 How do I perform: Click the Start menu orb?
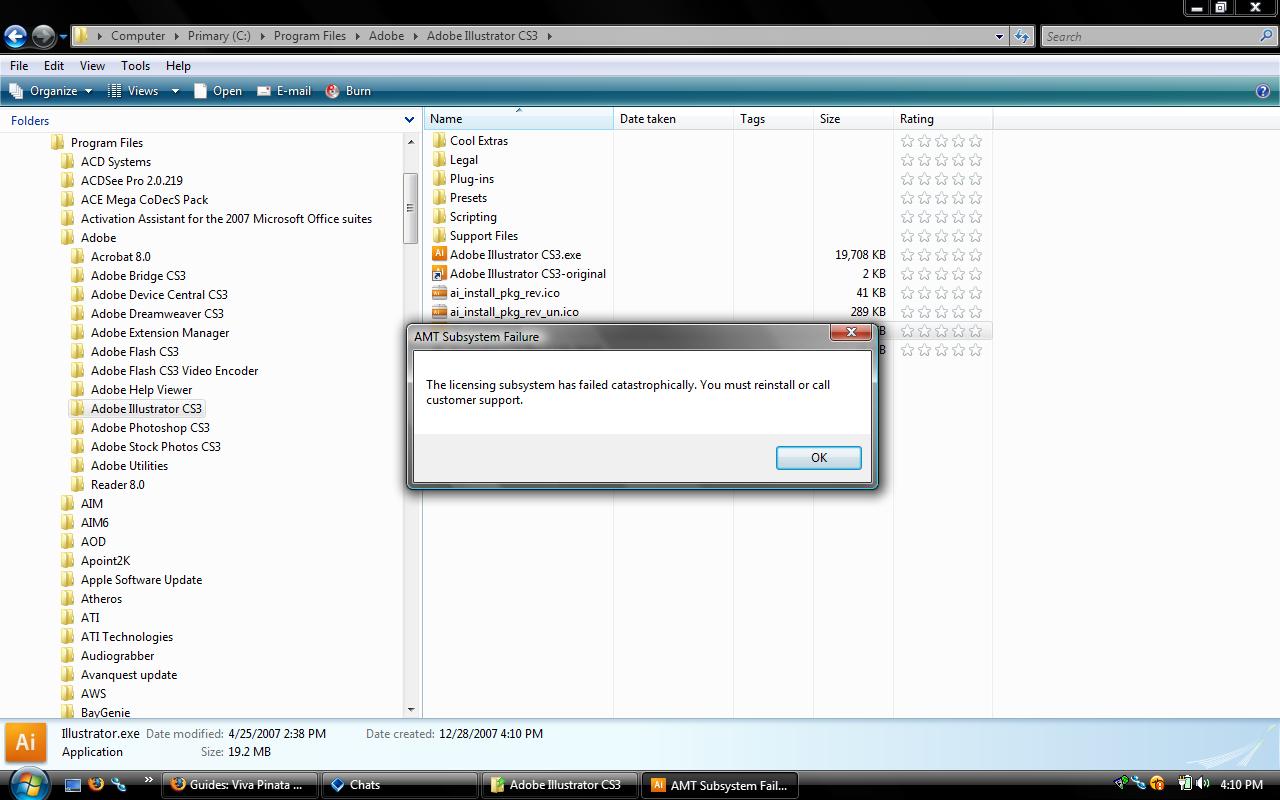click(27, 783)
